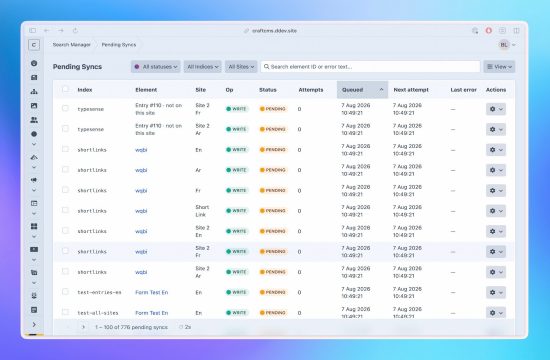The image size is (550, 360).
Task: Open actions gear for typesense Site 2 Fr row
Action: point(496,109)
